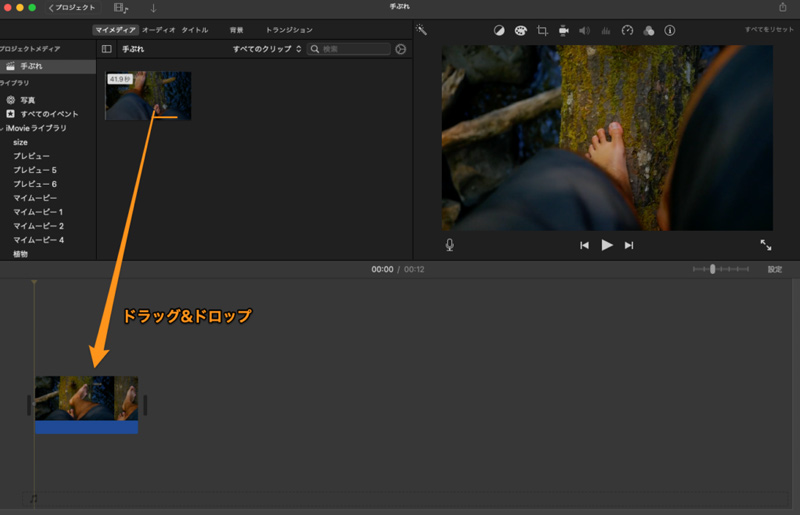This screenshot has width=800, height=515.
Task: Click the import media down-arrow icon
Action: 153,8
